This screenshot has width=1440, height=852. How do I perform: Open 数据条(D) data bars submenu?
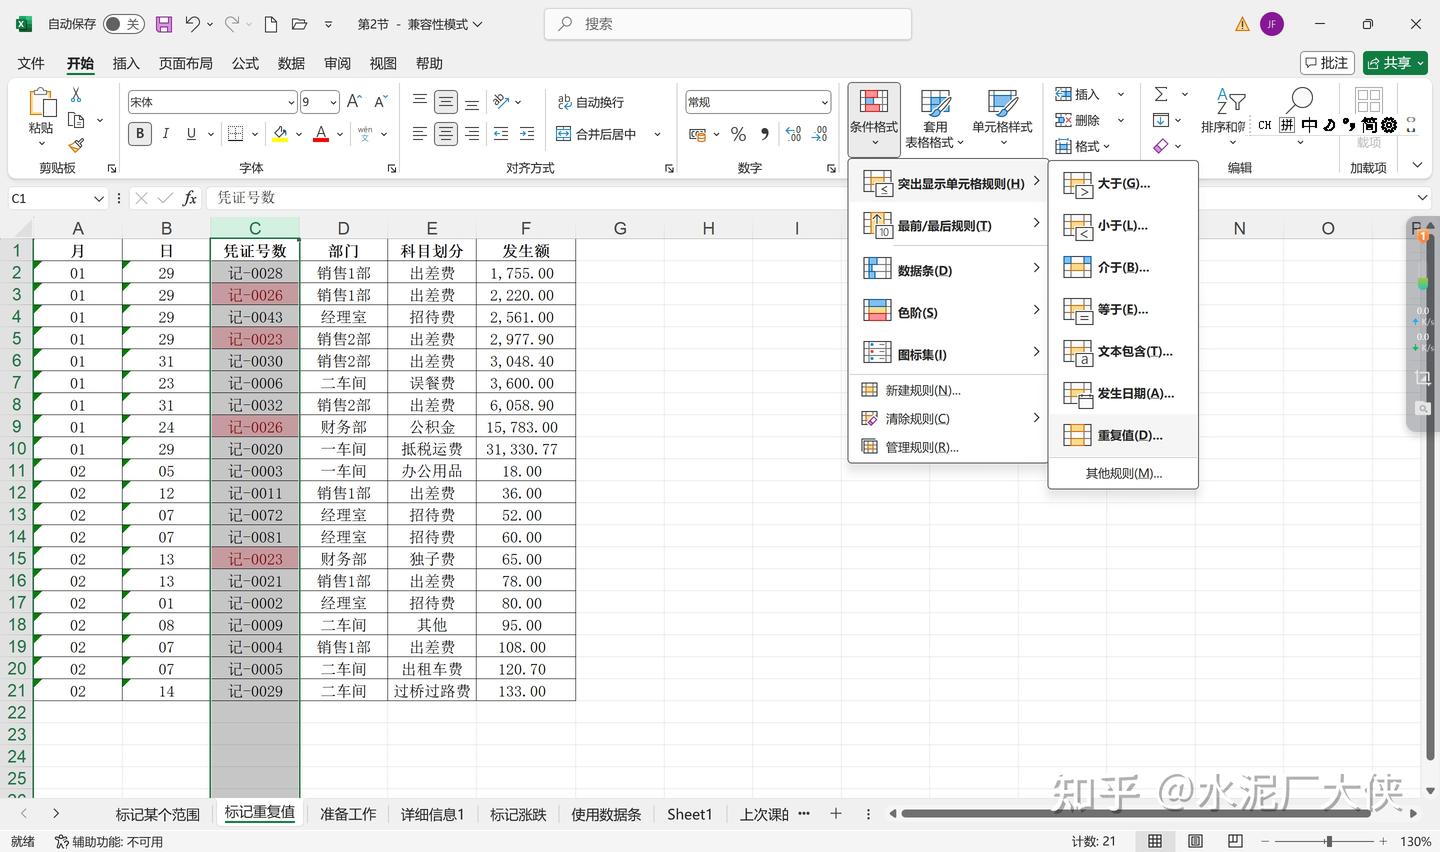point(947,270)
